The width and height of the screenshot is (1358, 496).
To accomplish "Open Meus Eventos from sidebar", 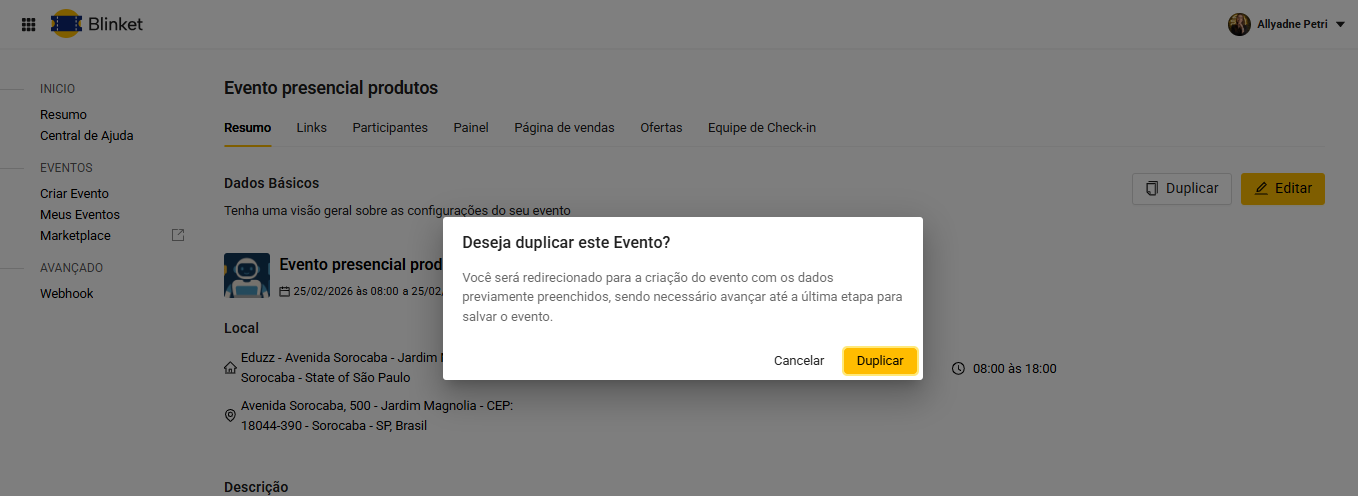I will 79,215.
